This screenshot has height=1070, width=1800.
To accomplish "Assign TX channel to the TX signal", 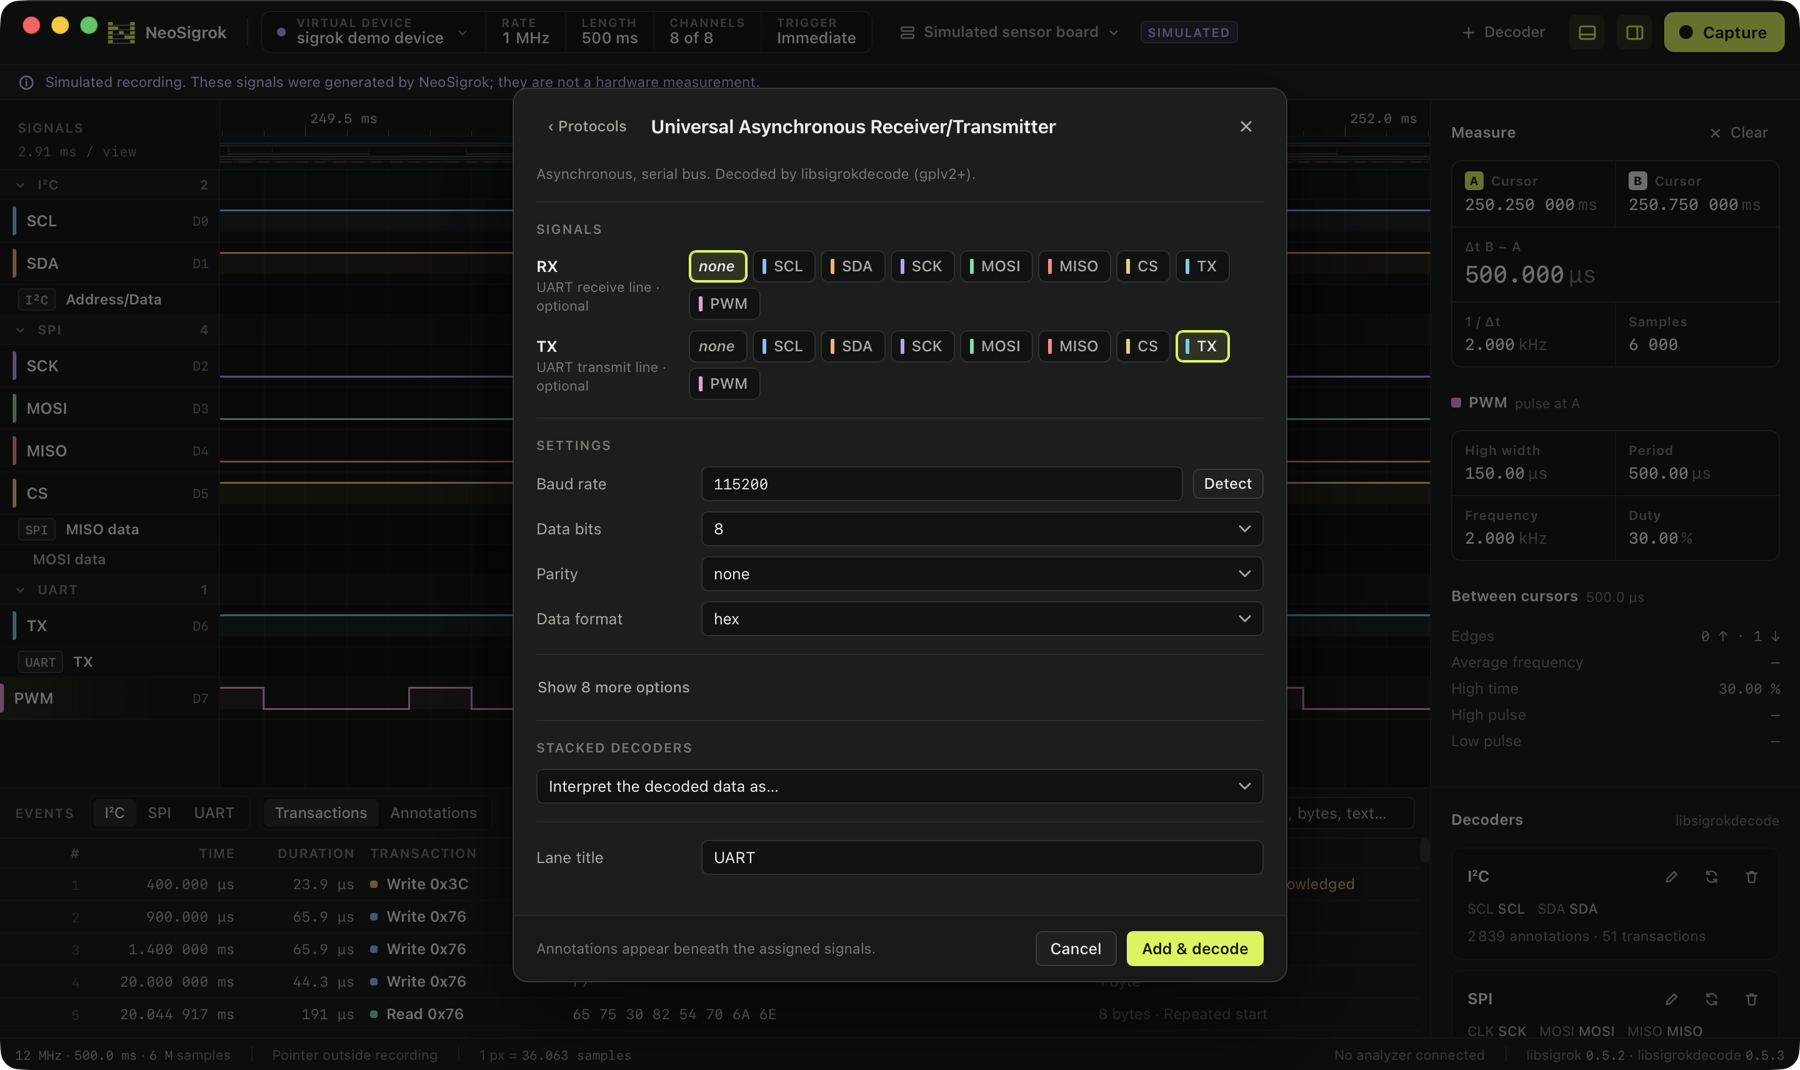I will pos(1202,346).
